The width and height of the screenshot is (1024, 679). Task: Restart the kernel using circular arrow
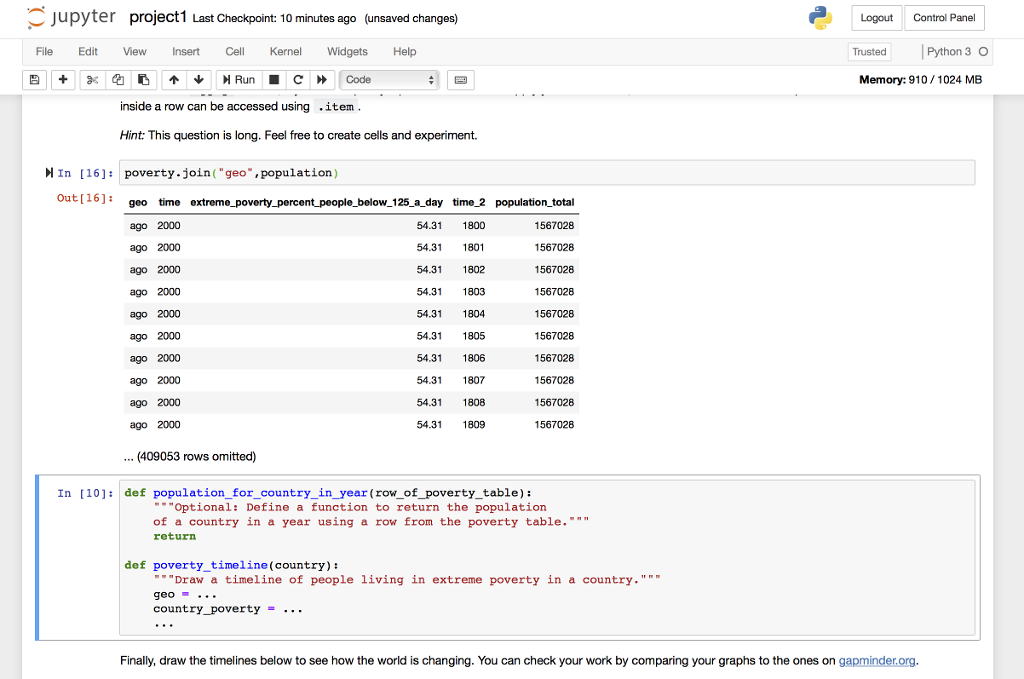click(x=298, y=80)
